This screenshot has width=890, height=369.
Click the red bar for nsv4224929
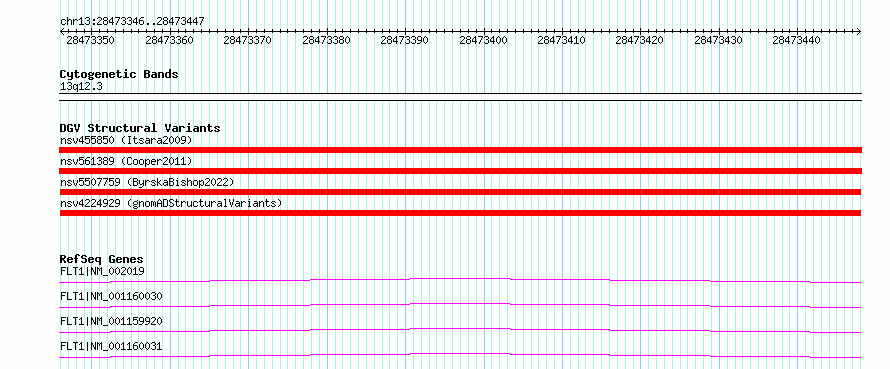(460, 213)
